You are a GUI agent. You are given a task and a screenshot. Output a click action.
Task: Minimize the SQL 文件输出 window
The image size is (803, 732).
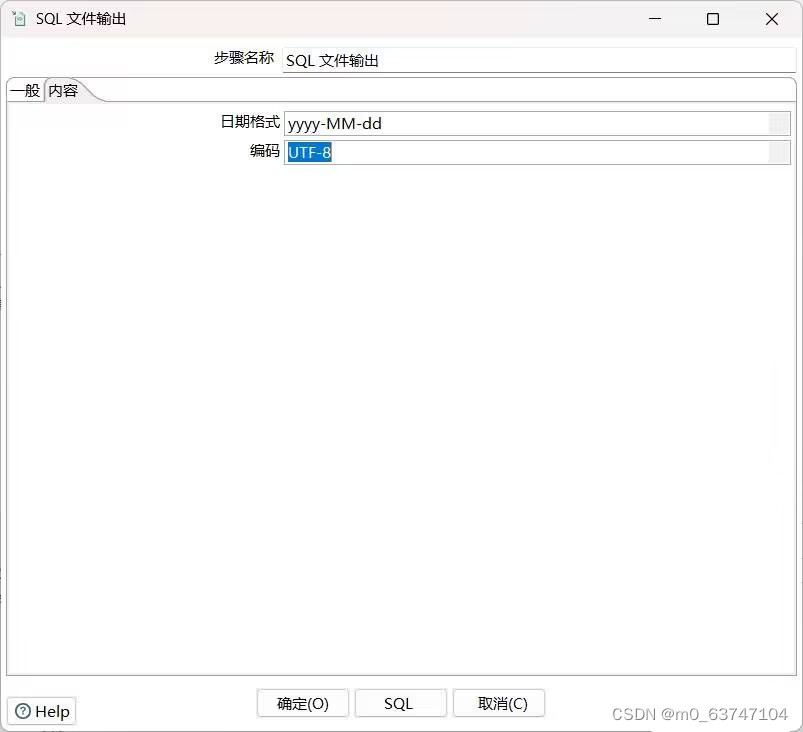pyautogui.click(x=654, y=19)
